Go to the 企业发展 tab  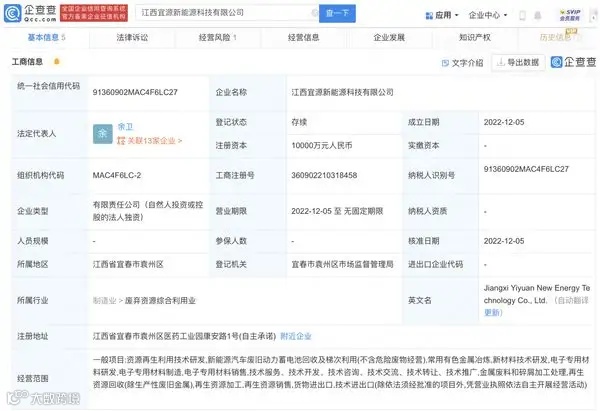click(x=389, y=38)
